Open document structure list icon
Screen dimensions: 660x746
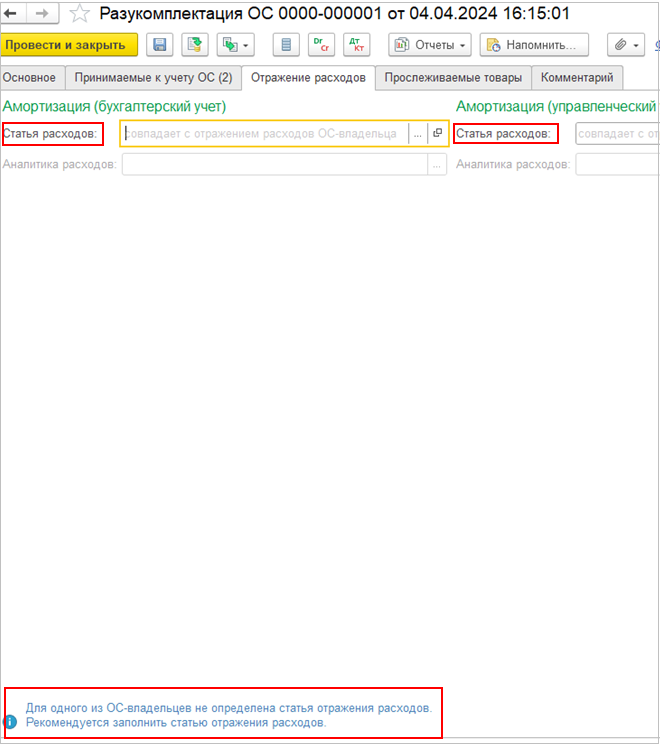pos(286,45)
